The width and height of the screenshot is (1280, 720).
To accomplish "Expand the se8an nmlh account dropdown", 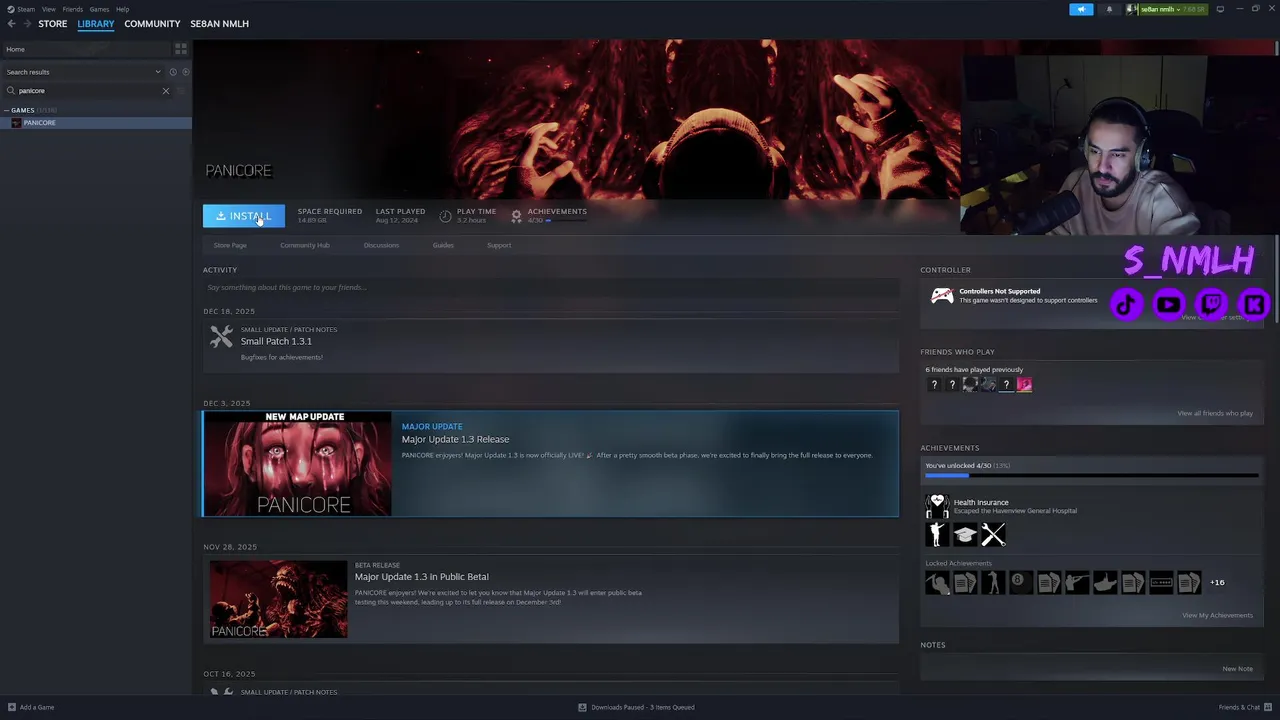I will point(1172,9).
